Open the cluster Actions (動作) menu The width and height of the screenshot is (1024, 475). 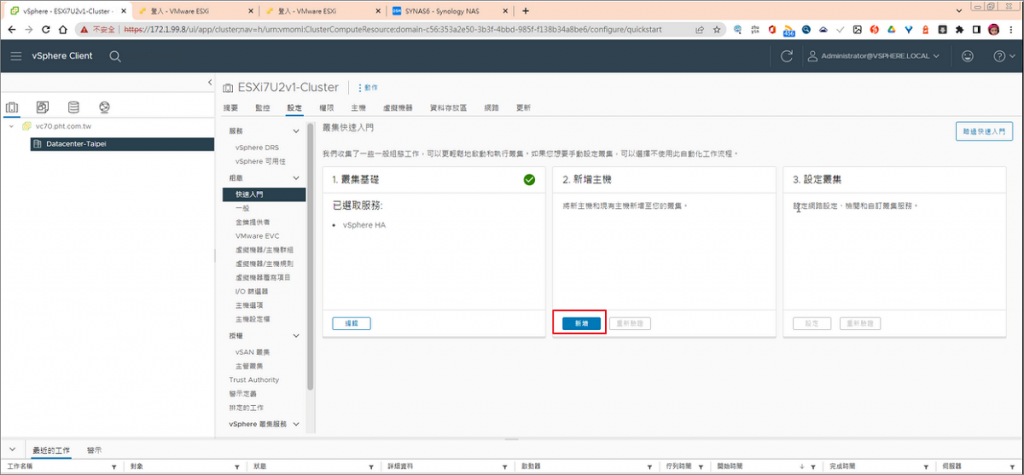point(368,88)
